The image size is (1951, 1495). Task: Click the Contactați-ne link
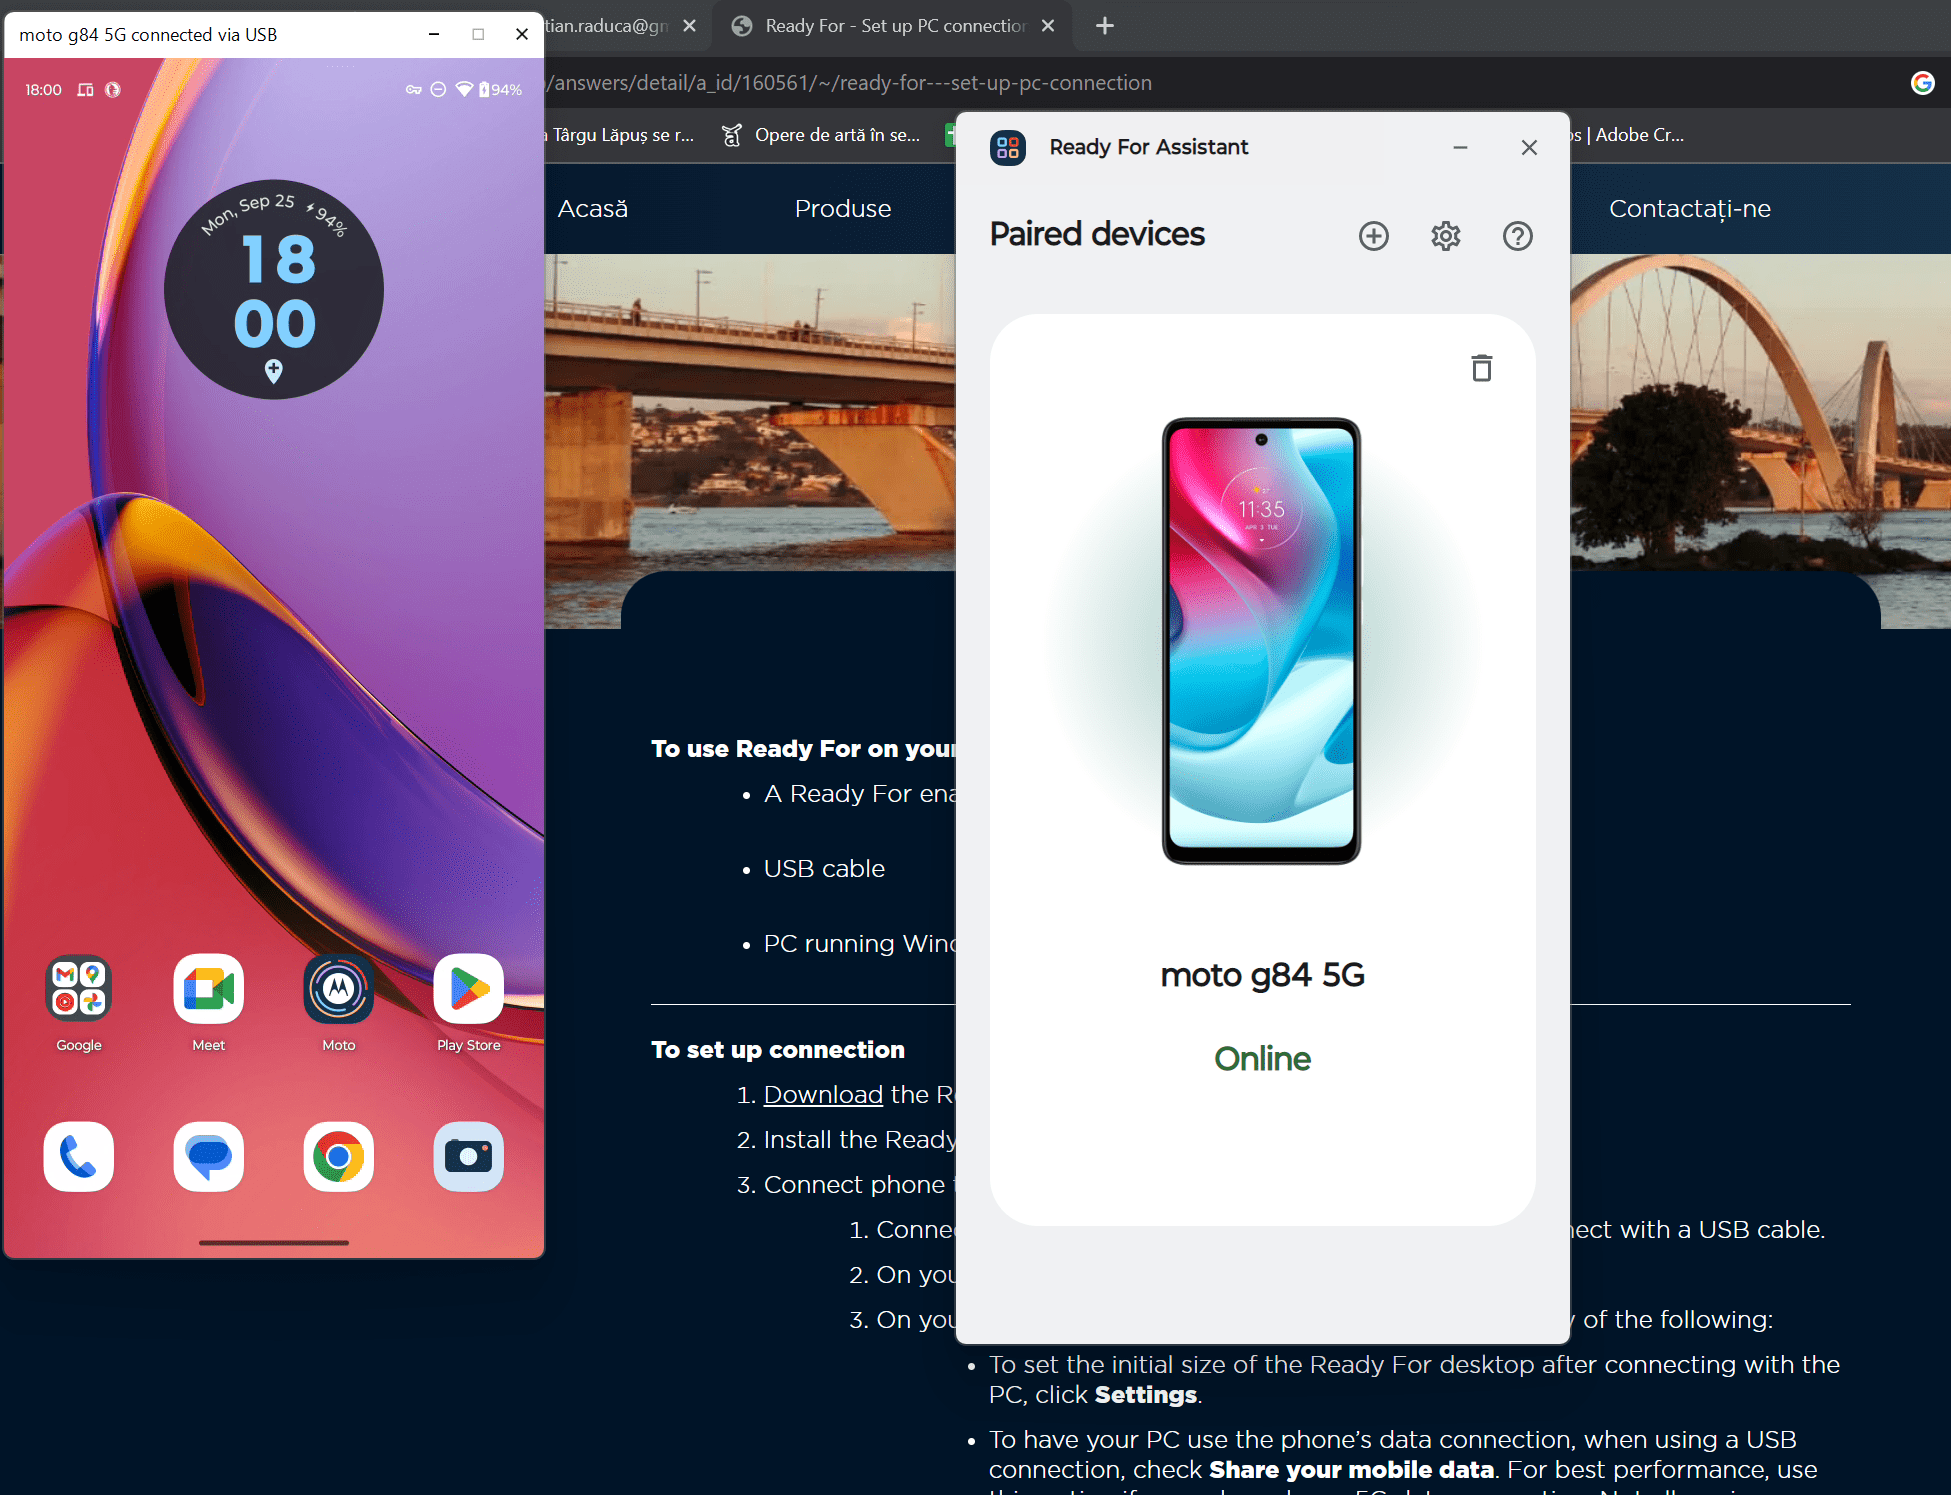click(x=1689, y=209)
